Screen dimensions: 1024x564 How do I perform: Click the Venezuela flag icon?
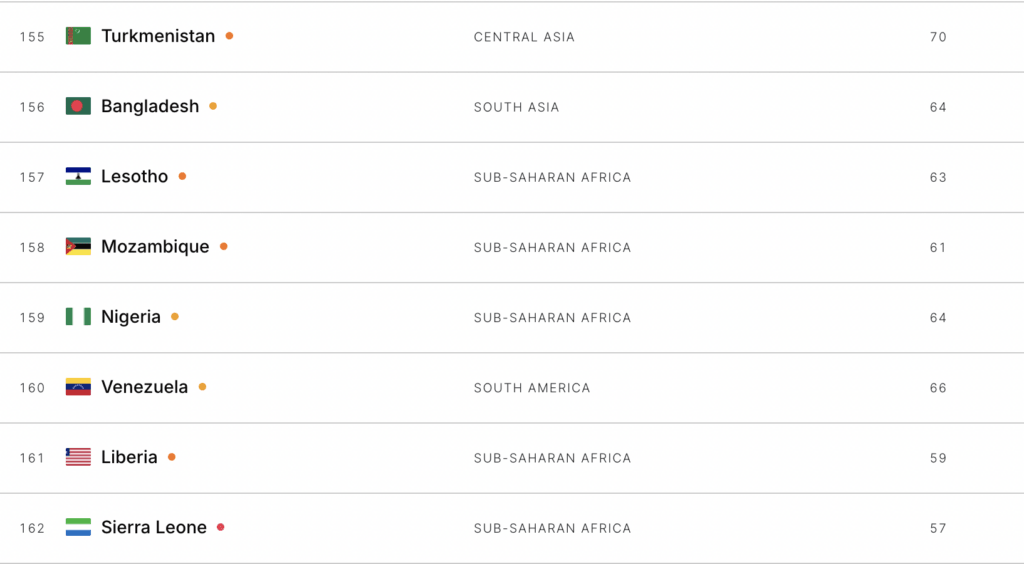click(x=78, y=386)
